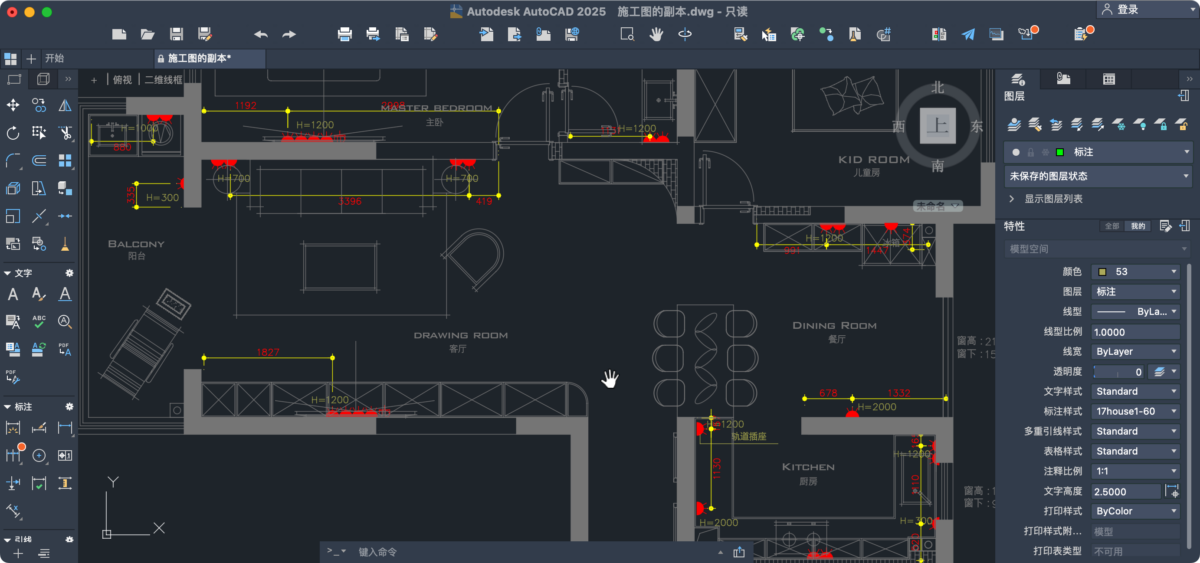Open the second tab in right panel
The image size is (1200, 563).
coord(1063,79)
